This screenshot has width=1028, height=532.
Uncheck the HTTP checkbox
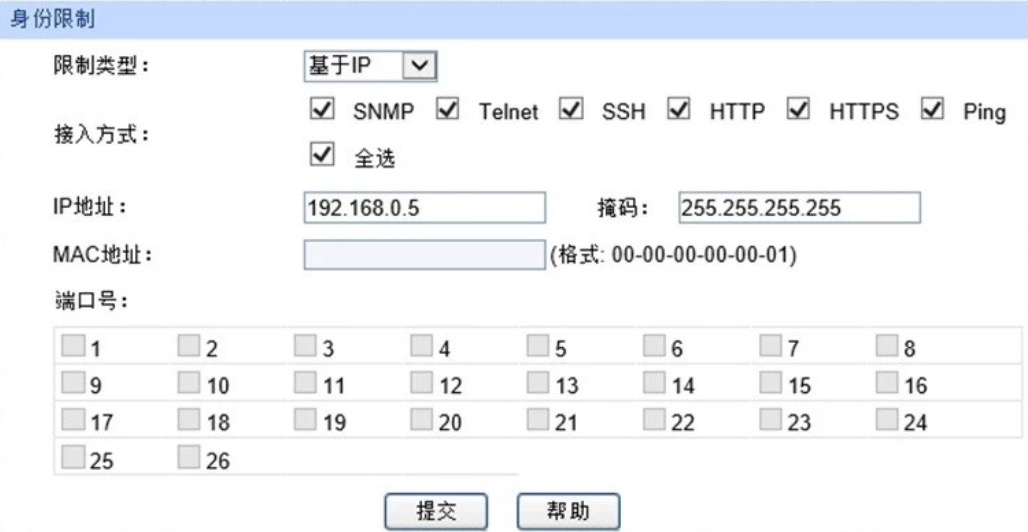click(679, 110)
